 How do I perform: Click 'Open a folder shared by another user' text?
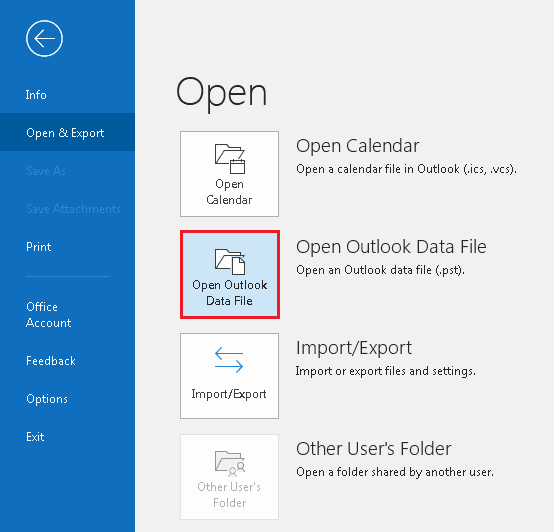point(395,472)
